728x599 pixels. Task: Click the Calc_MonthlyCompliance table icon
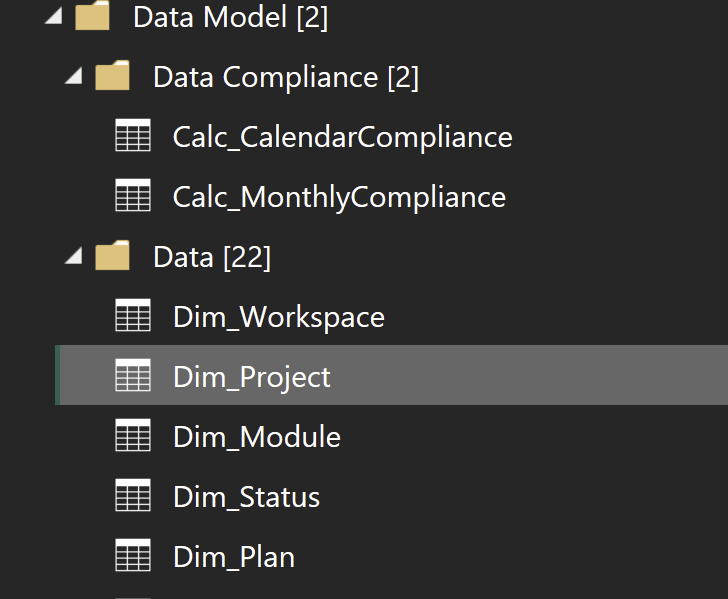coord(133,197)
